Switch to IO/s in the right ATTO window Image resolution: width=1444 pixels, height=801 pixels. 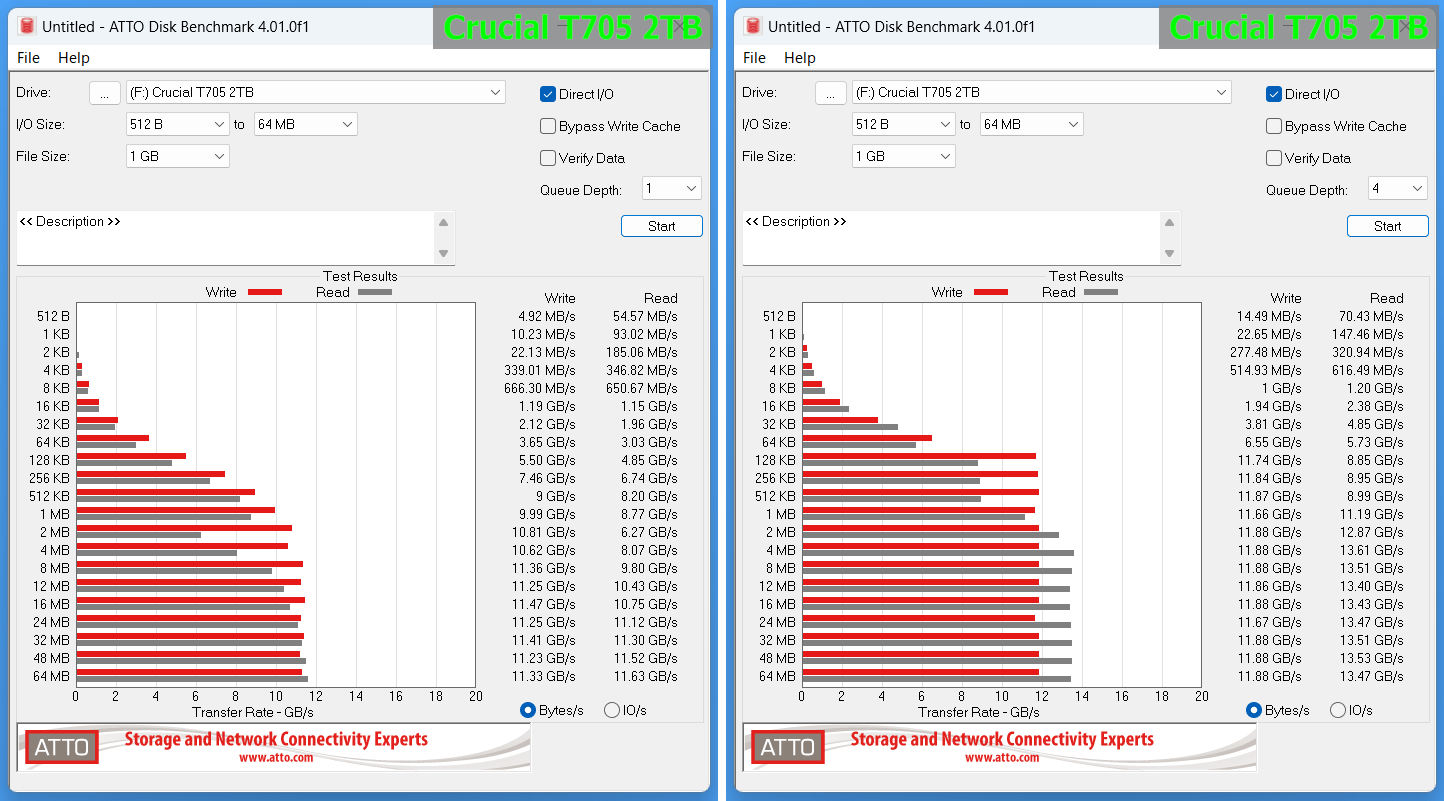1338,710
